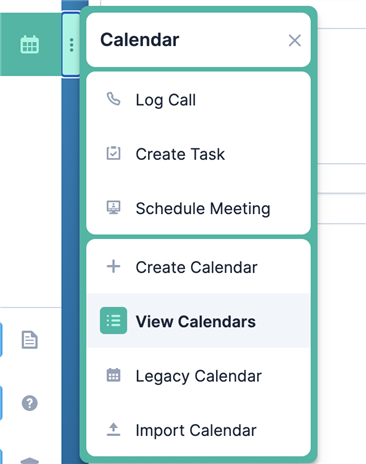Close the Calendar popup menu
This screenshot has height=464, width=366.
295,41
